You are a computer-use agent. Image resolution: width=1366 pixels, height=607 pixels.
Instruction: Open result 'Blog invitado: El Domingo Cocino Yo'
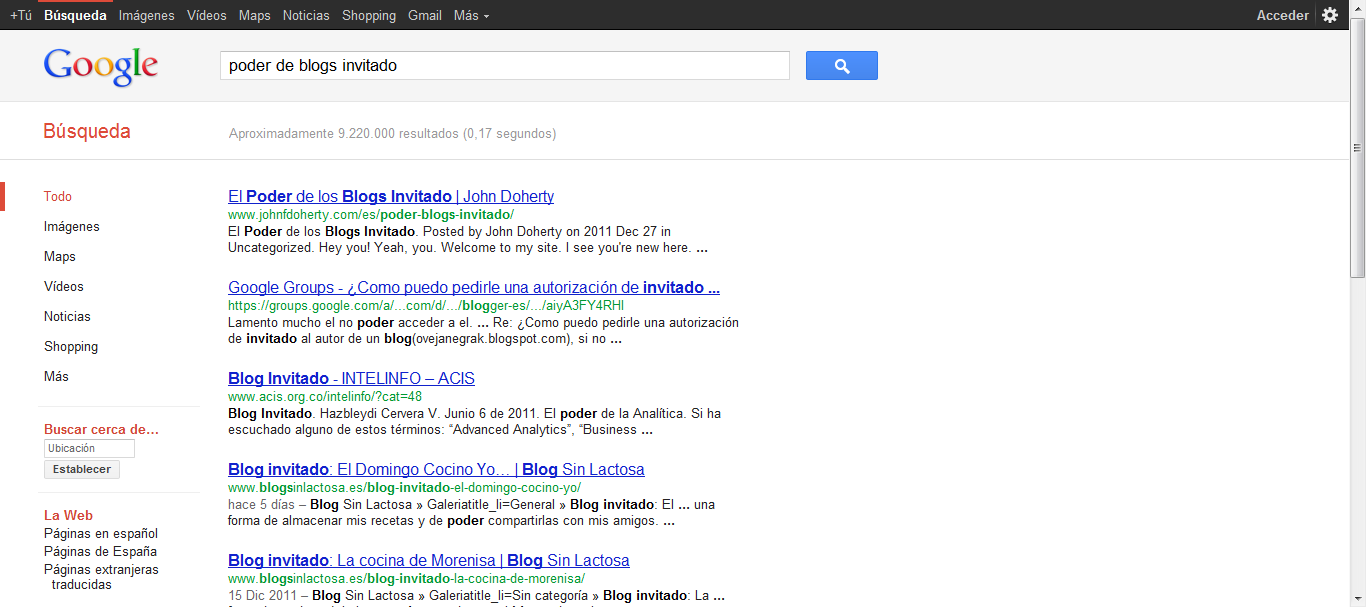(x=436, y=470)
